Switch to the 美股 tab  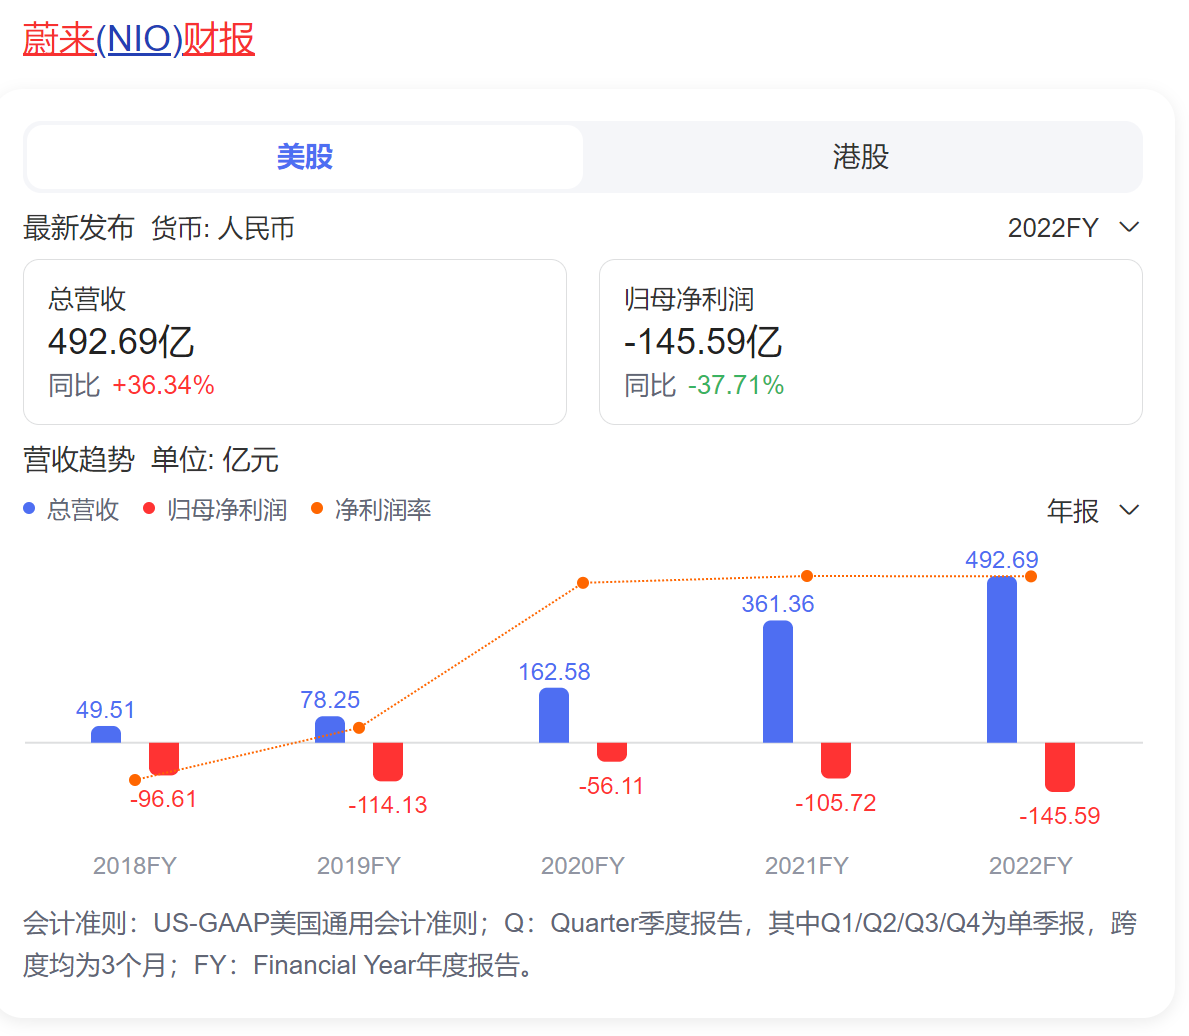(304, 157)
